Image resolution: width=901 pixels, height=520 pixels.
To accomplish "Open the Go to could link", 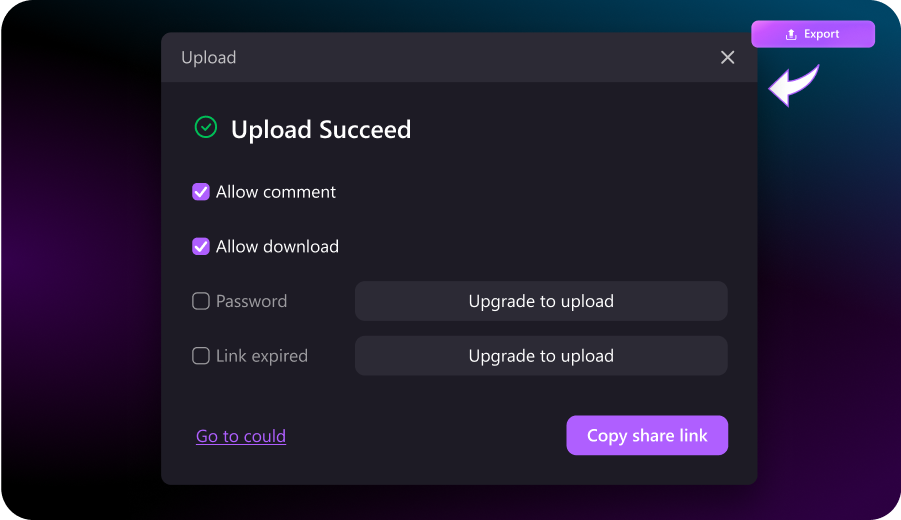I will pos(241,436).
